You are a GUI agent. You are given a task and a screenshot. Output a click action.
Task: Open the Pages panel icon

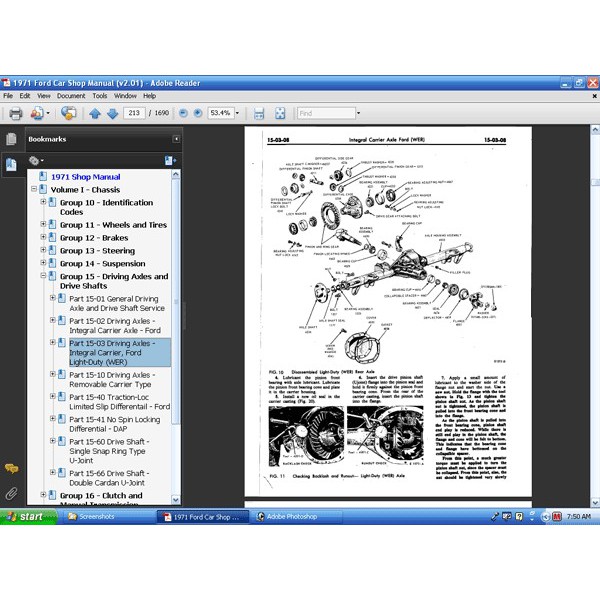[x=11, y=139]
